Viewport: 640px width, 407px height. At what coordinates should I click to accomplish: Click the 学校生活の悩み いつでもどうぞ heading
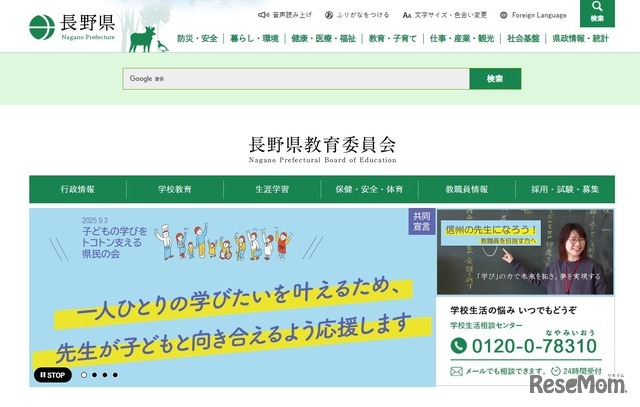(513, 310)
